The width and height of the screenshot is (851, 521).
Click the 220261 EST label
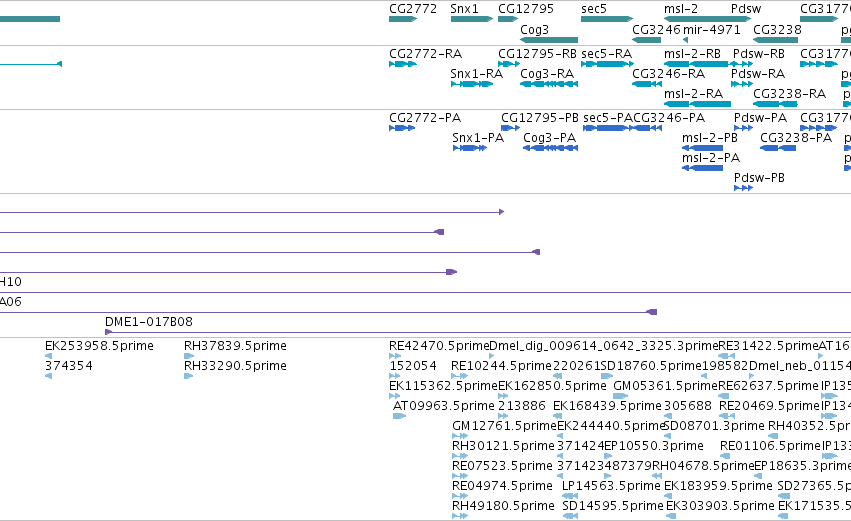pos(576,366)
